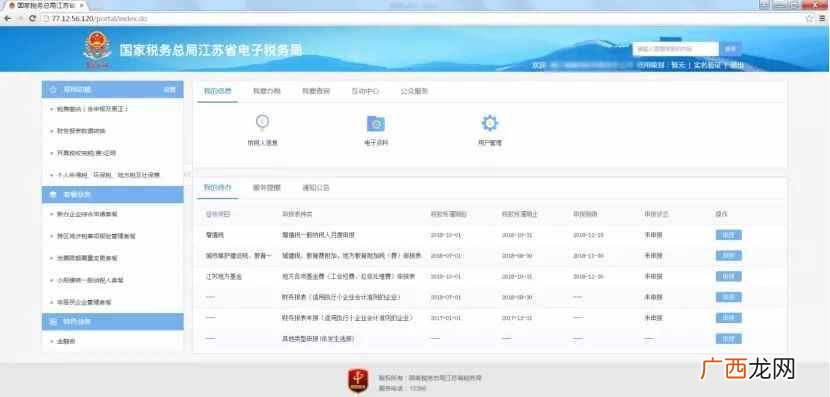Switch to the 我要办税 tab
Image resolution: width=830 pixels, height=397 pixels.
click(266, 91)
